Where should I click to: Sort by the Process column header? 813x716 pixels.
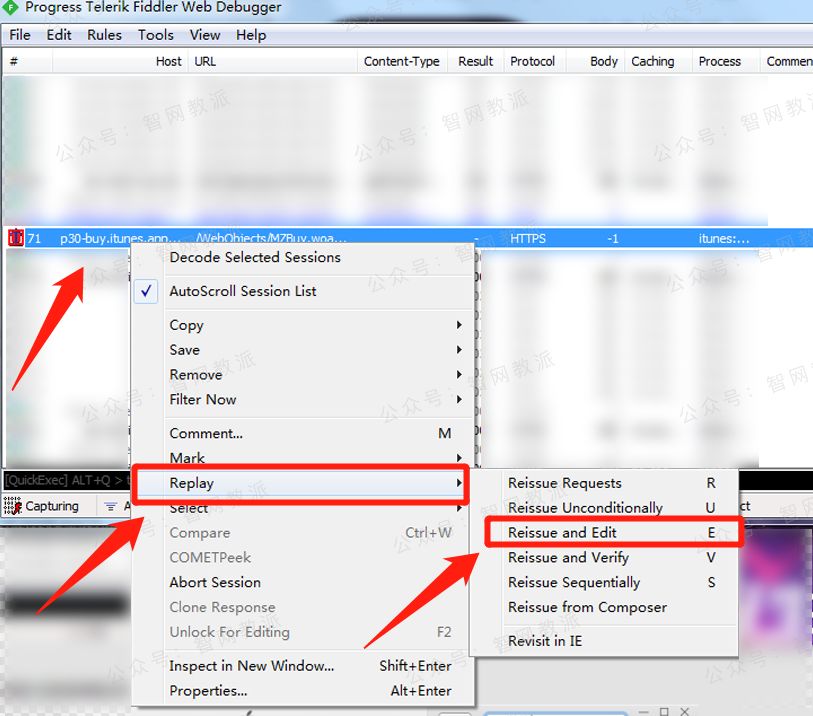pyautogui.click(x=726, y=61)
